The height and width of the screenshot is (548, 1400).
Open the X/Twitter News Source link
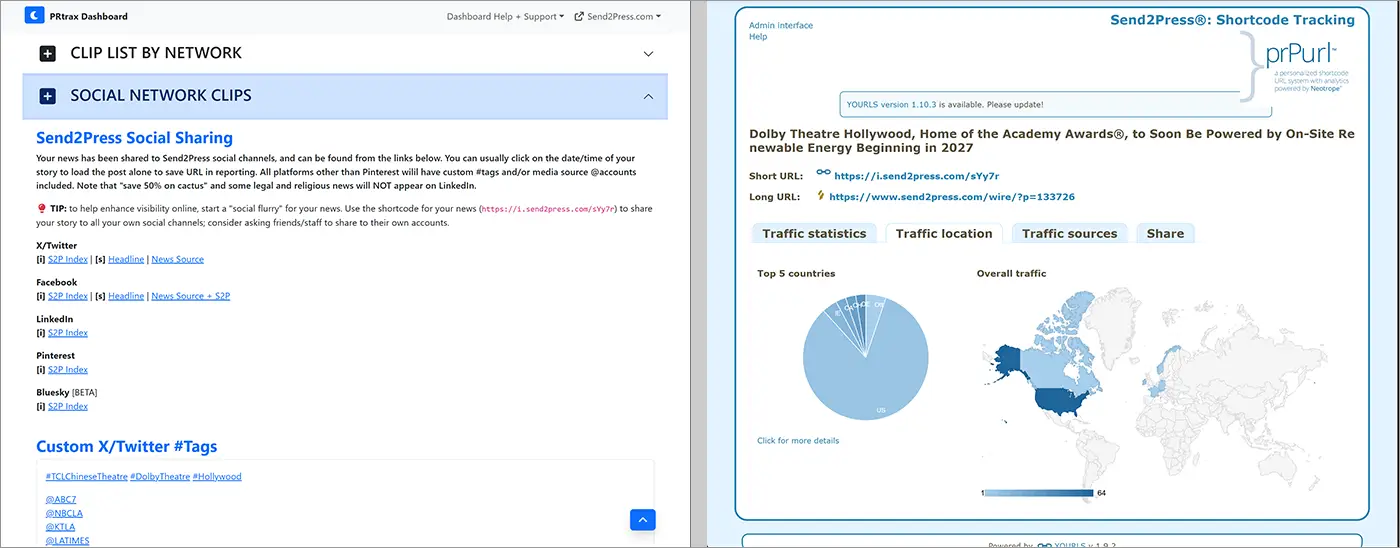177,259
